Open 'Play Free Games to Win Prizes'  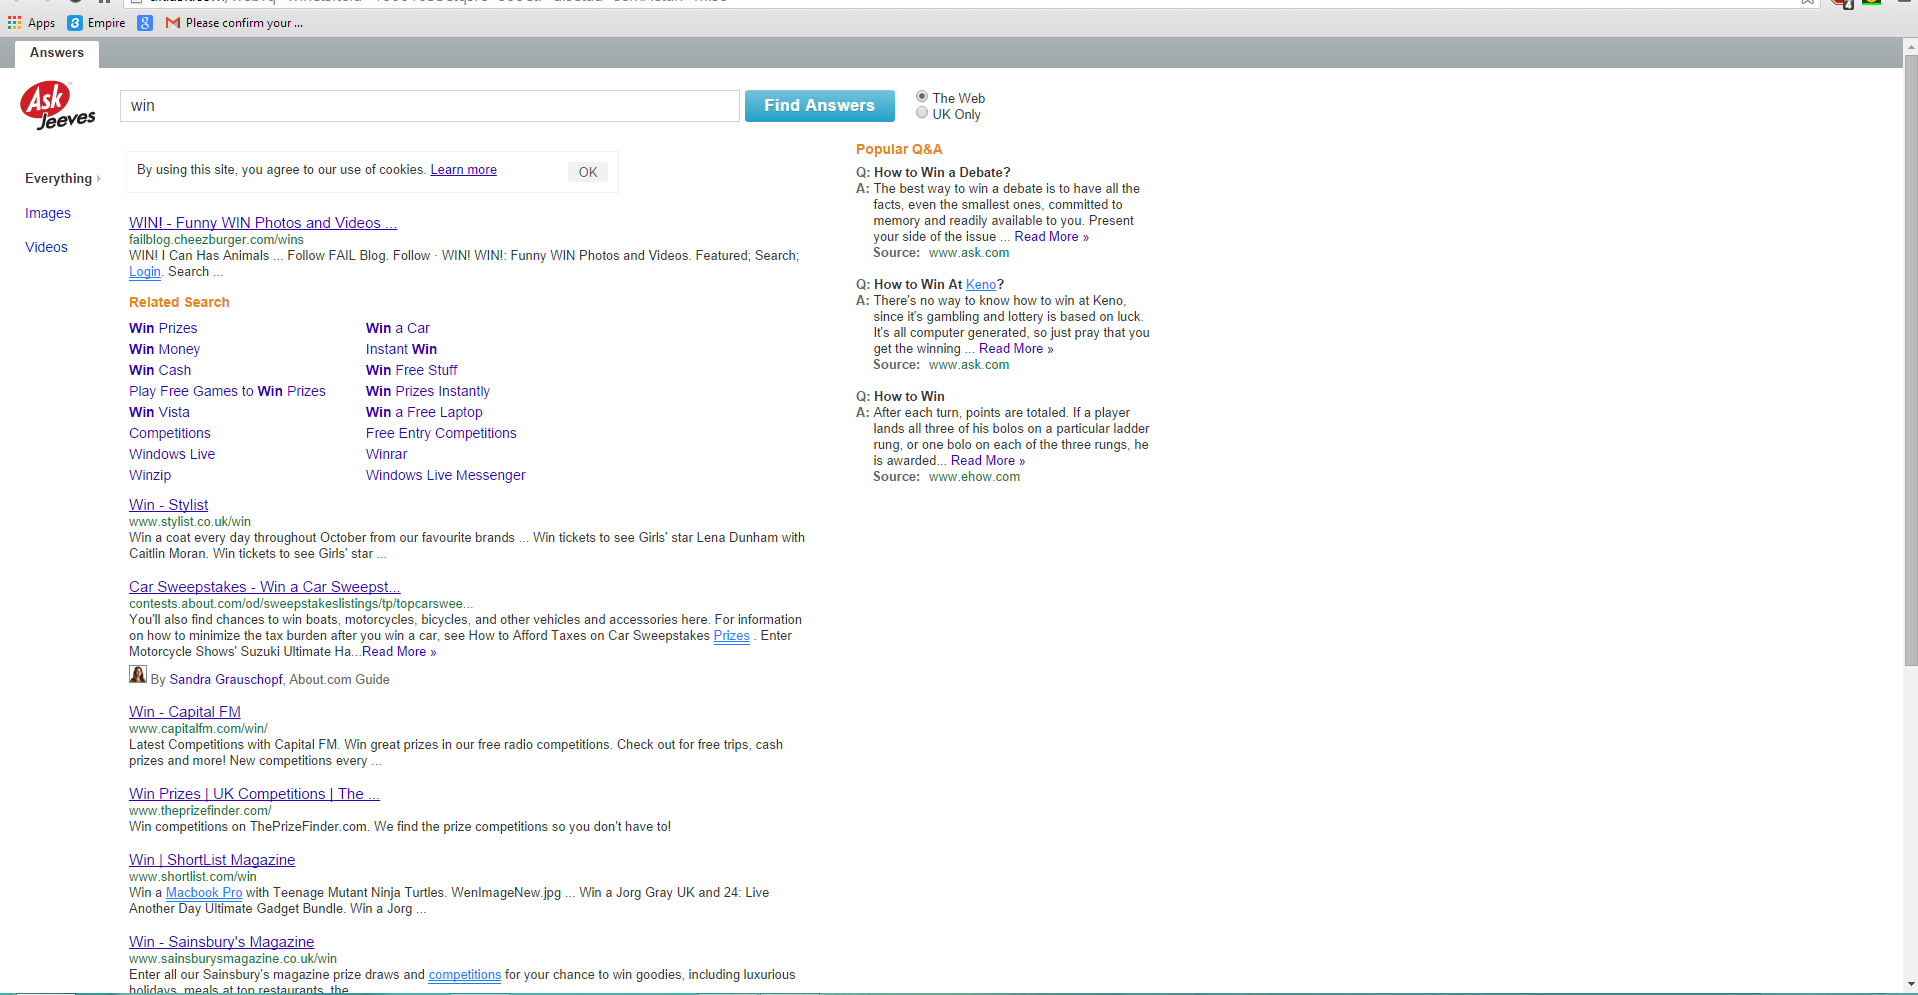(227, 391)
